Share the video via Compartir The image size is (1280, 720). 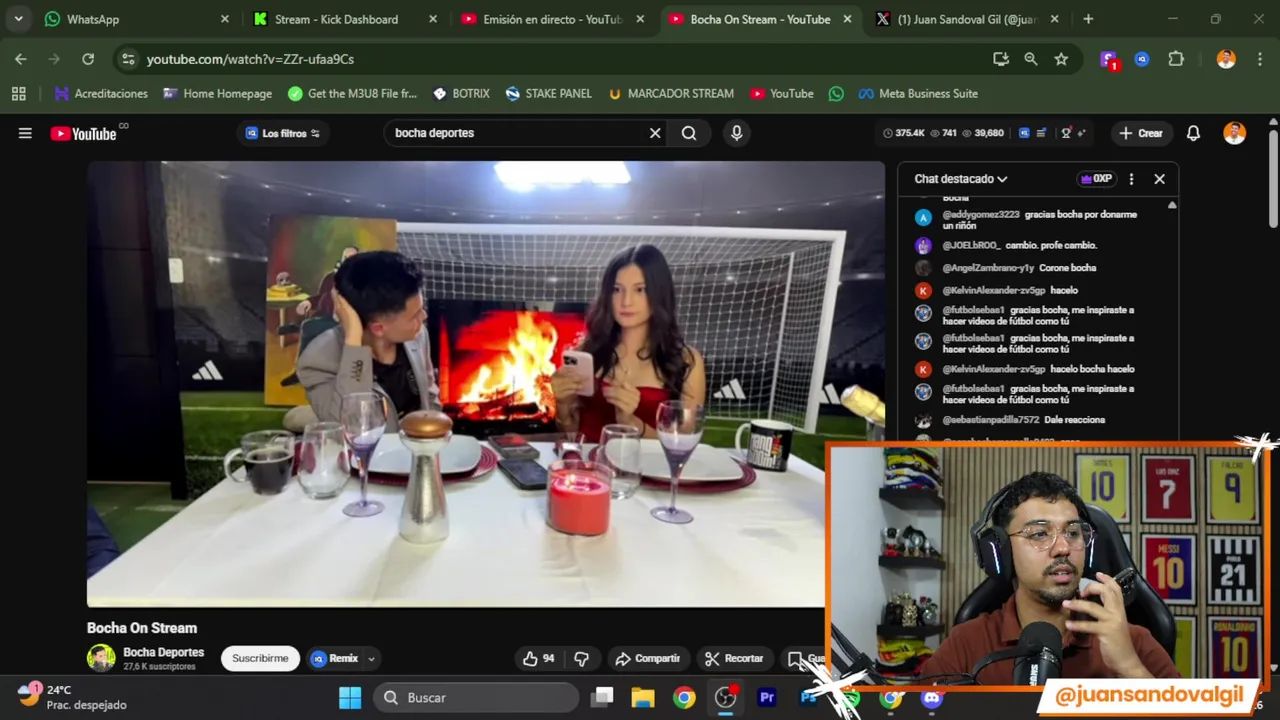pyautogui.click(x=647, y=658)
